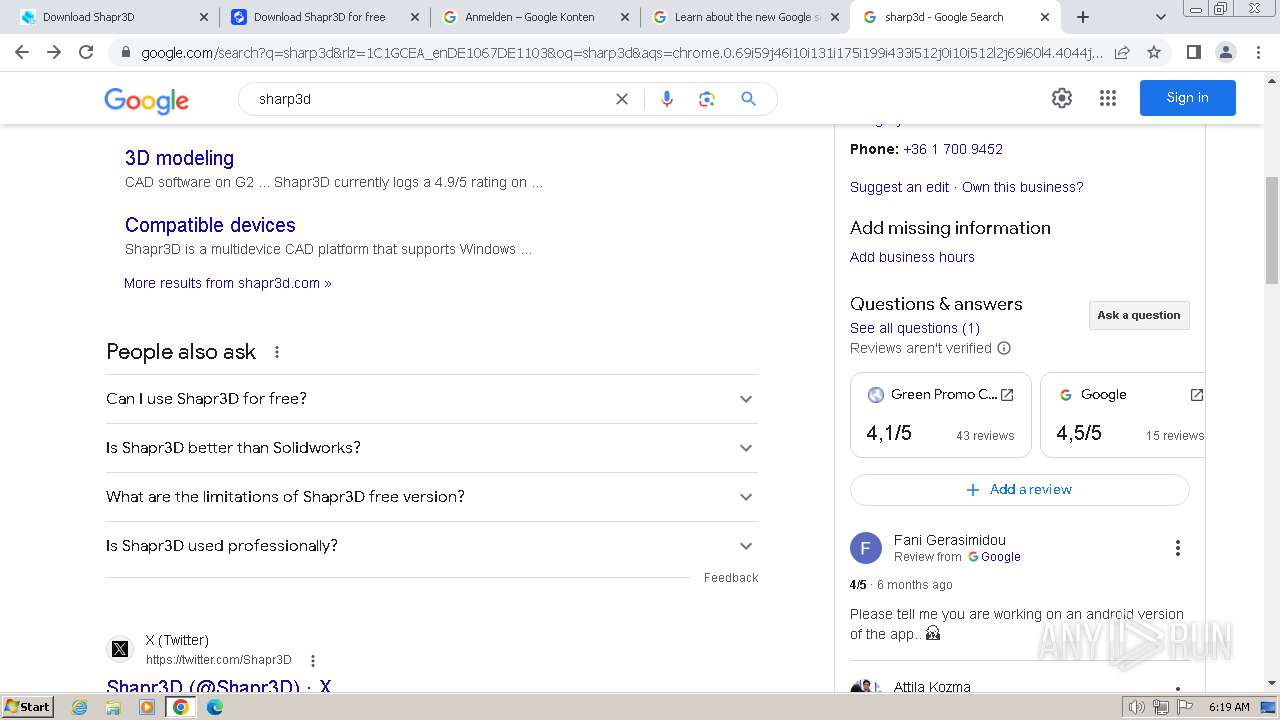Go back to the previous page
The image size is (1280, 720).
coord(22,52)
